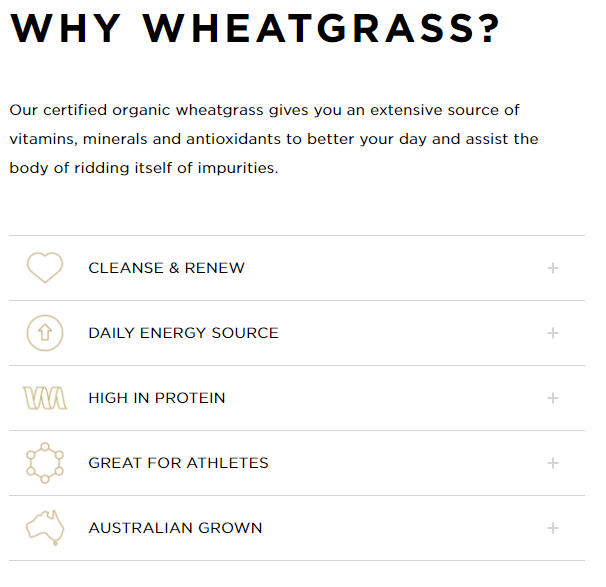Expand Australian Grown plus sign
Viewport: 606px width, 587px height.
tap(553, 528)
